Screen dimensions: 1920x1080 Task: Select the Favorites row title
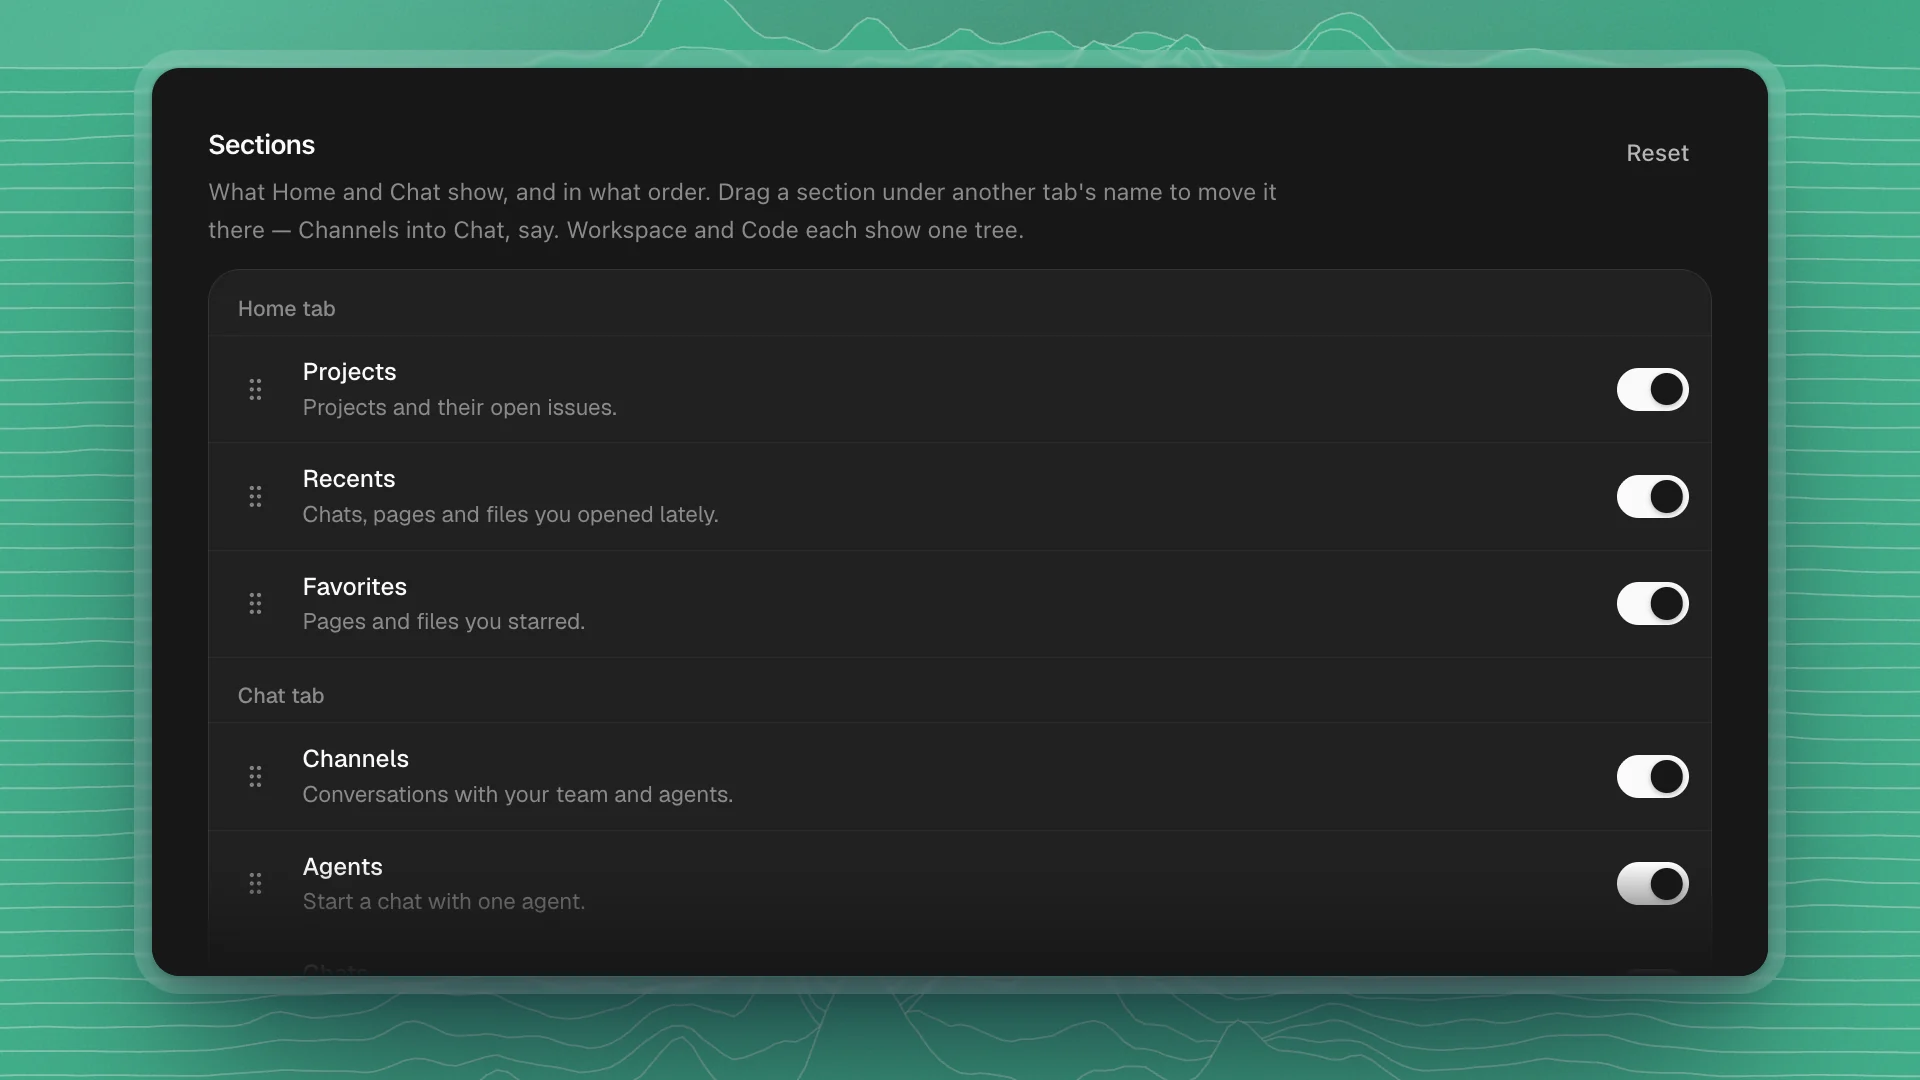point(355,587)
